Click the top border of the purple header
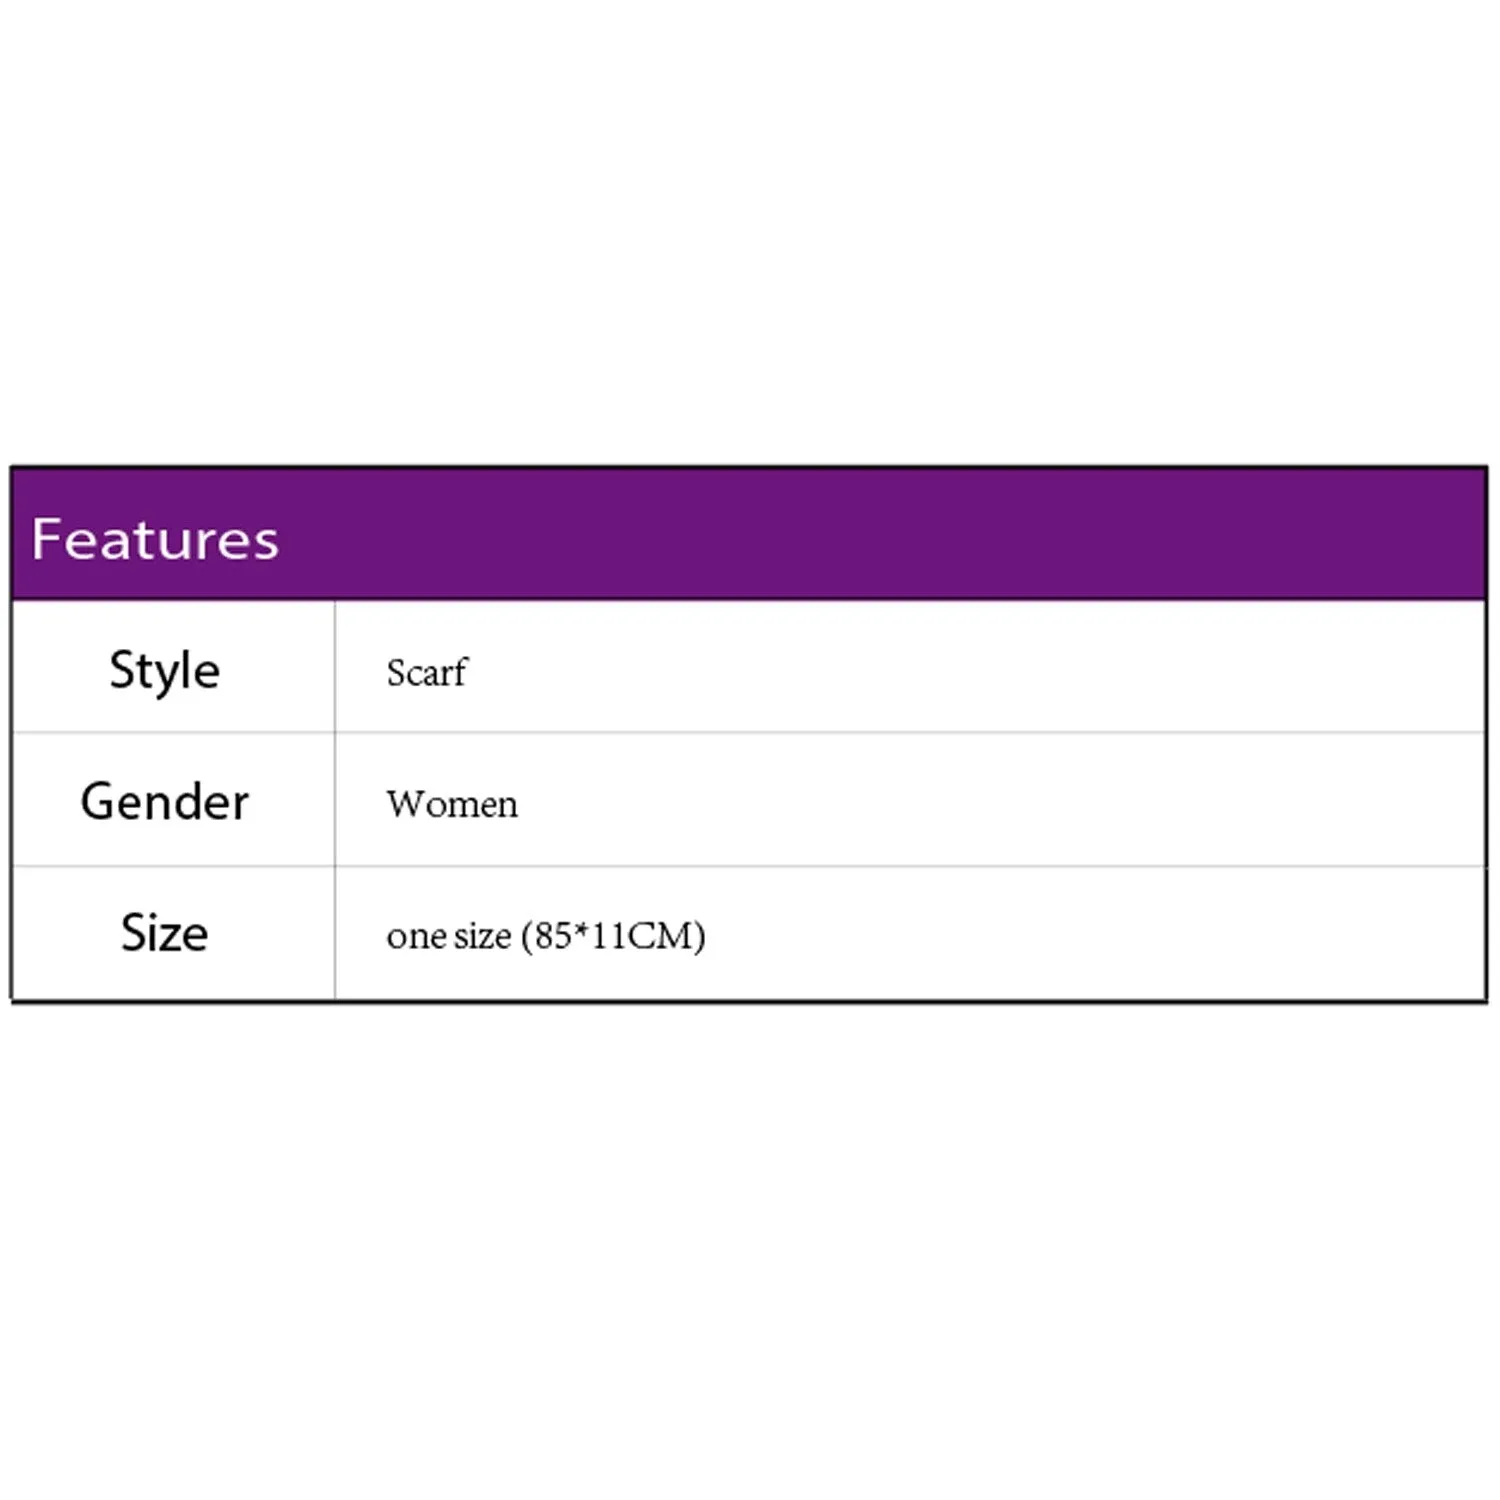The height and width of the screenshot is (1500, 1500). pyautogui.click(x=750, y=468)
